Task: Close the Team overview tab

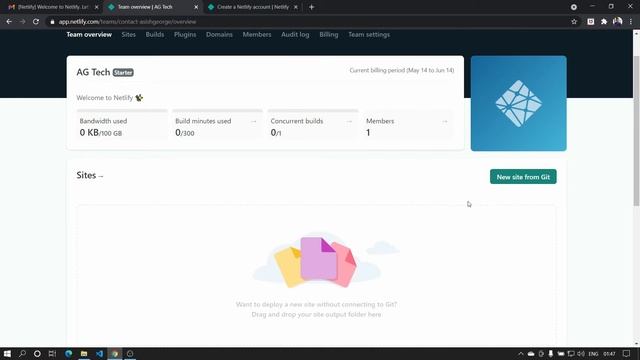Action: [196, 7]
